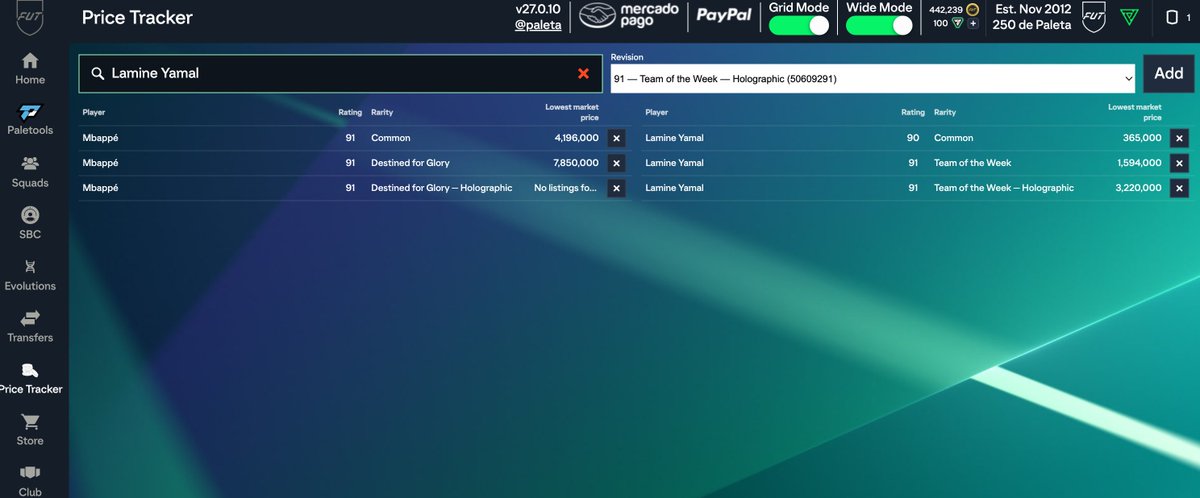
Task: Click the FUT logo at top left
Action: click(x=30, y=17)
